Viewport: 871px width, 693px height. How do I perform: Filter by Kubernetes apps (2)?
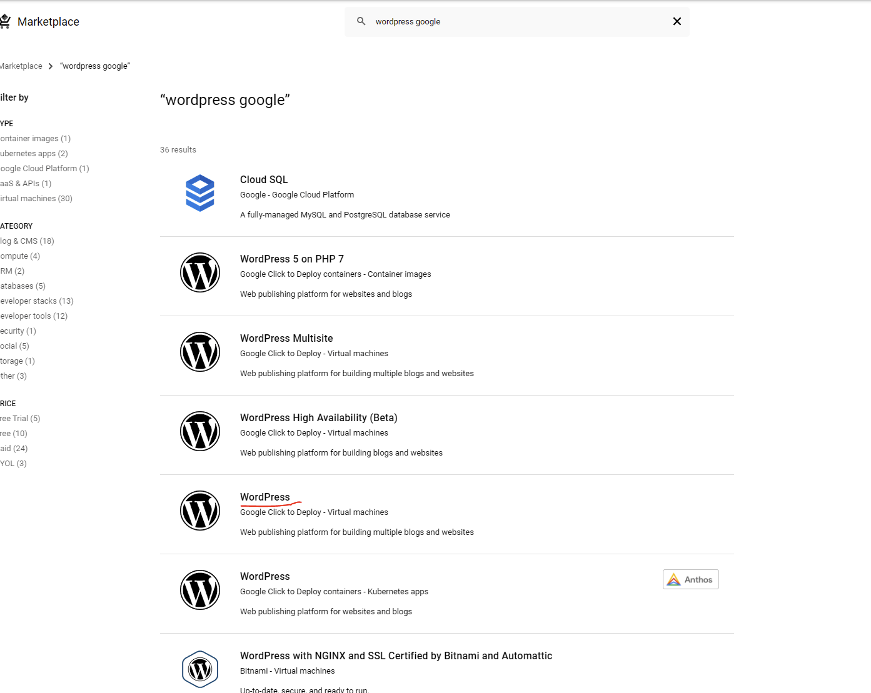click(34, 153)
